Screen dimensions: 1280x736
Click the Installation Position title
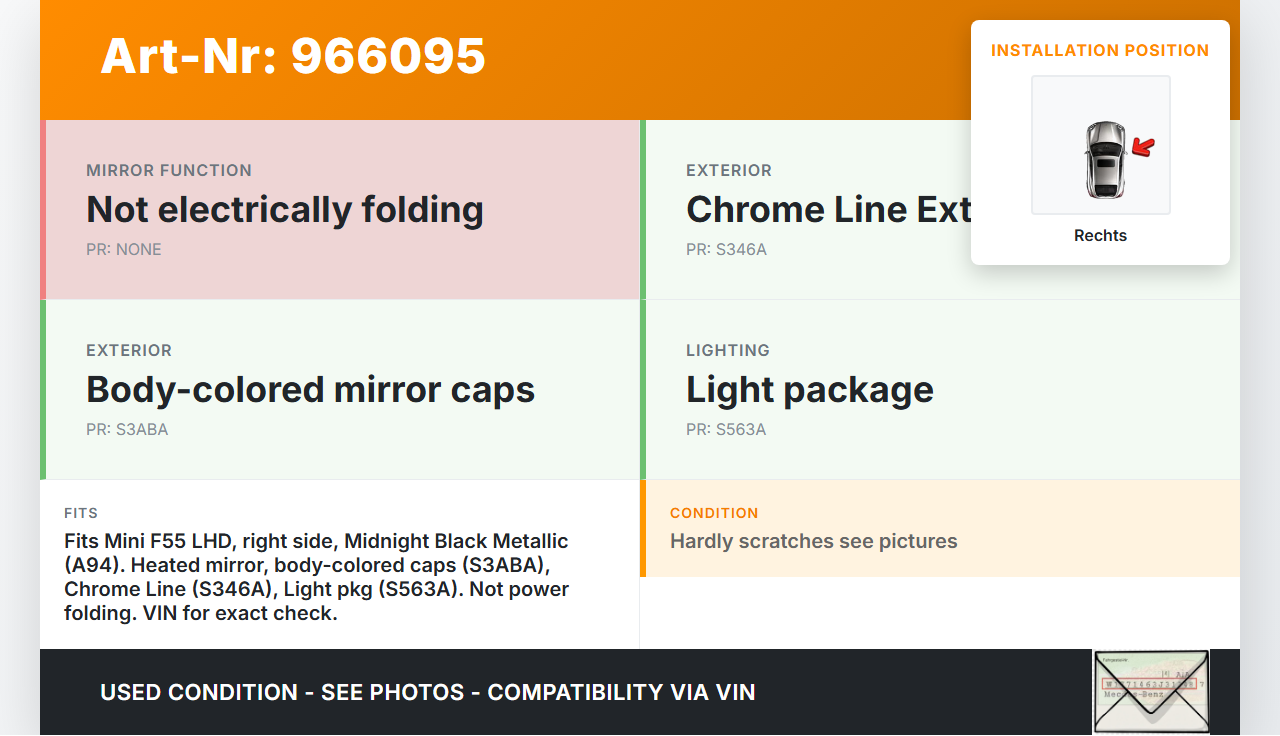(x=1100, y=50)
